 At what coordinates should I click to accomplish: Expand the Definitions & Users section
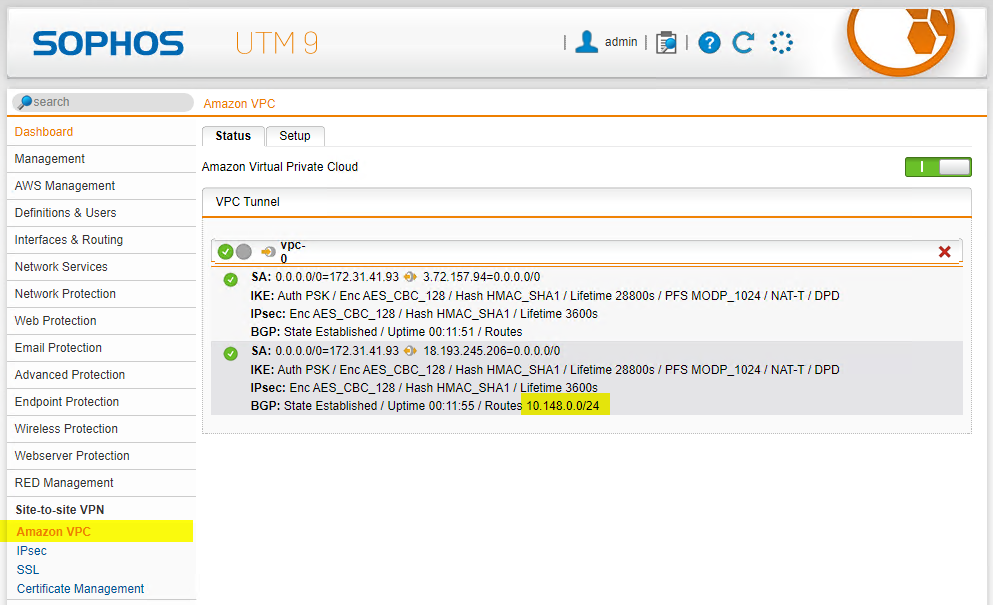coord(66,213)
